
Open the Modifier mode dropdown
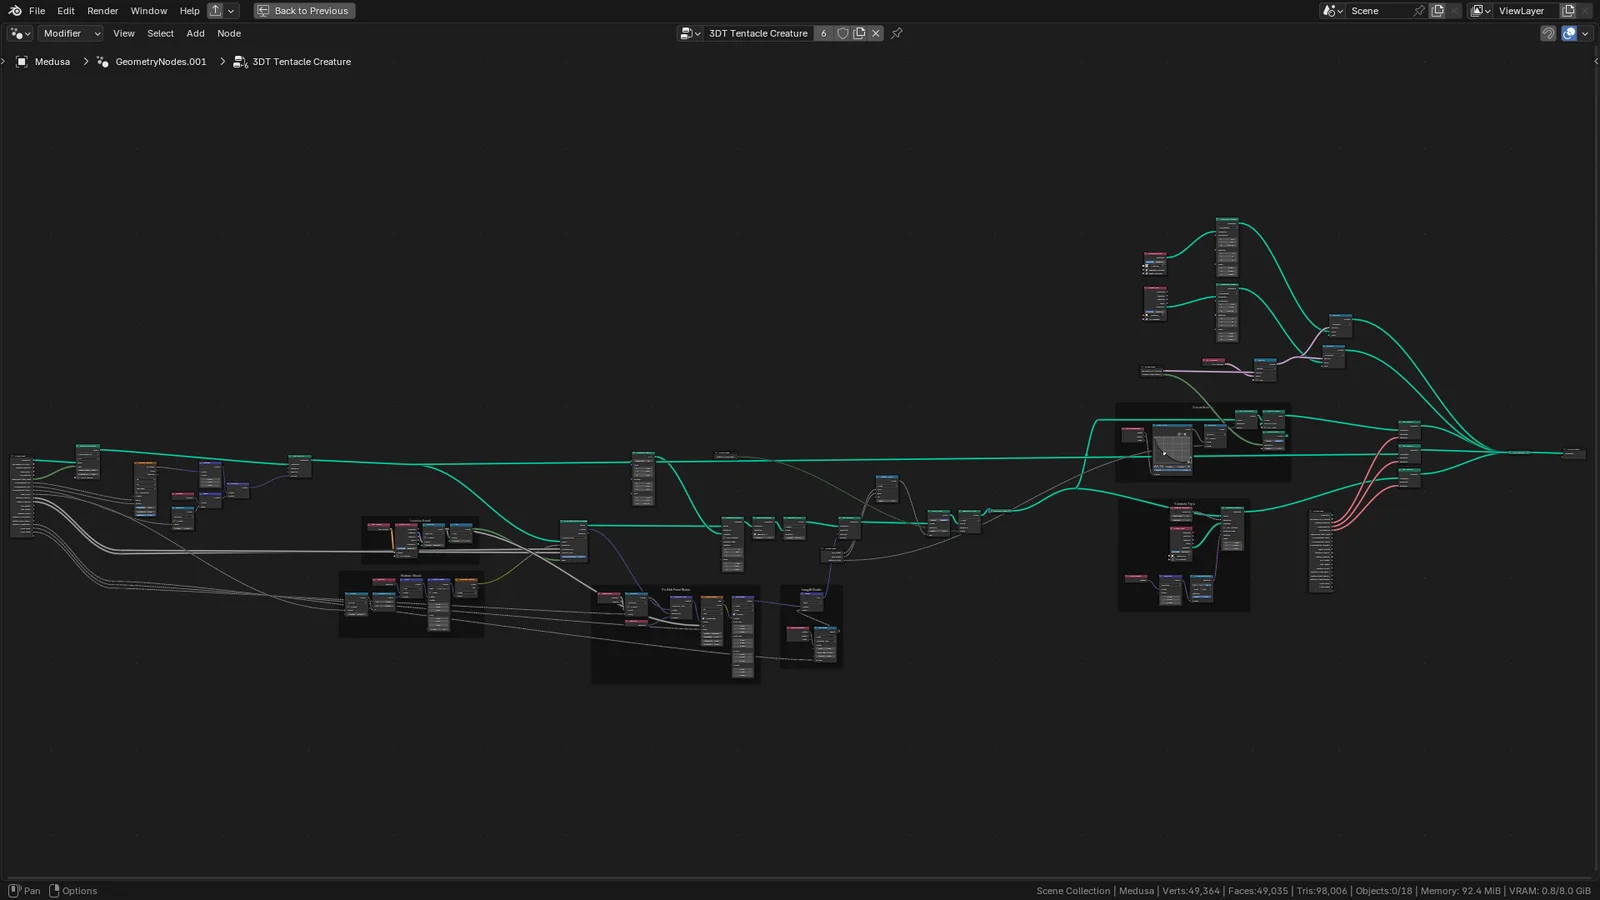(70, 33)
